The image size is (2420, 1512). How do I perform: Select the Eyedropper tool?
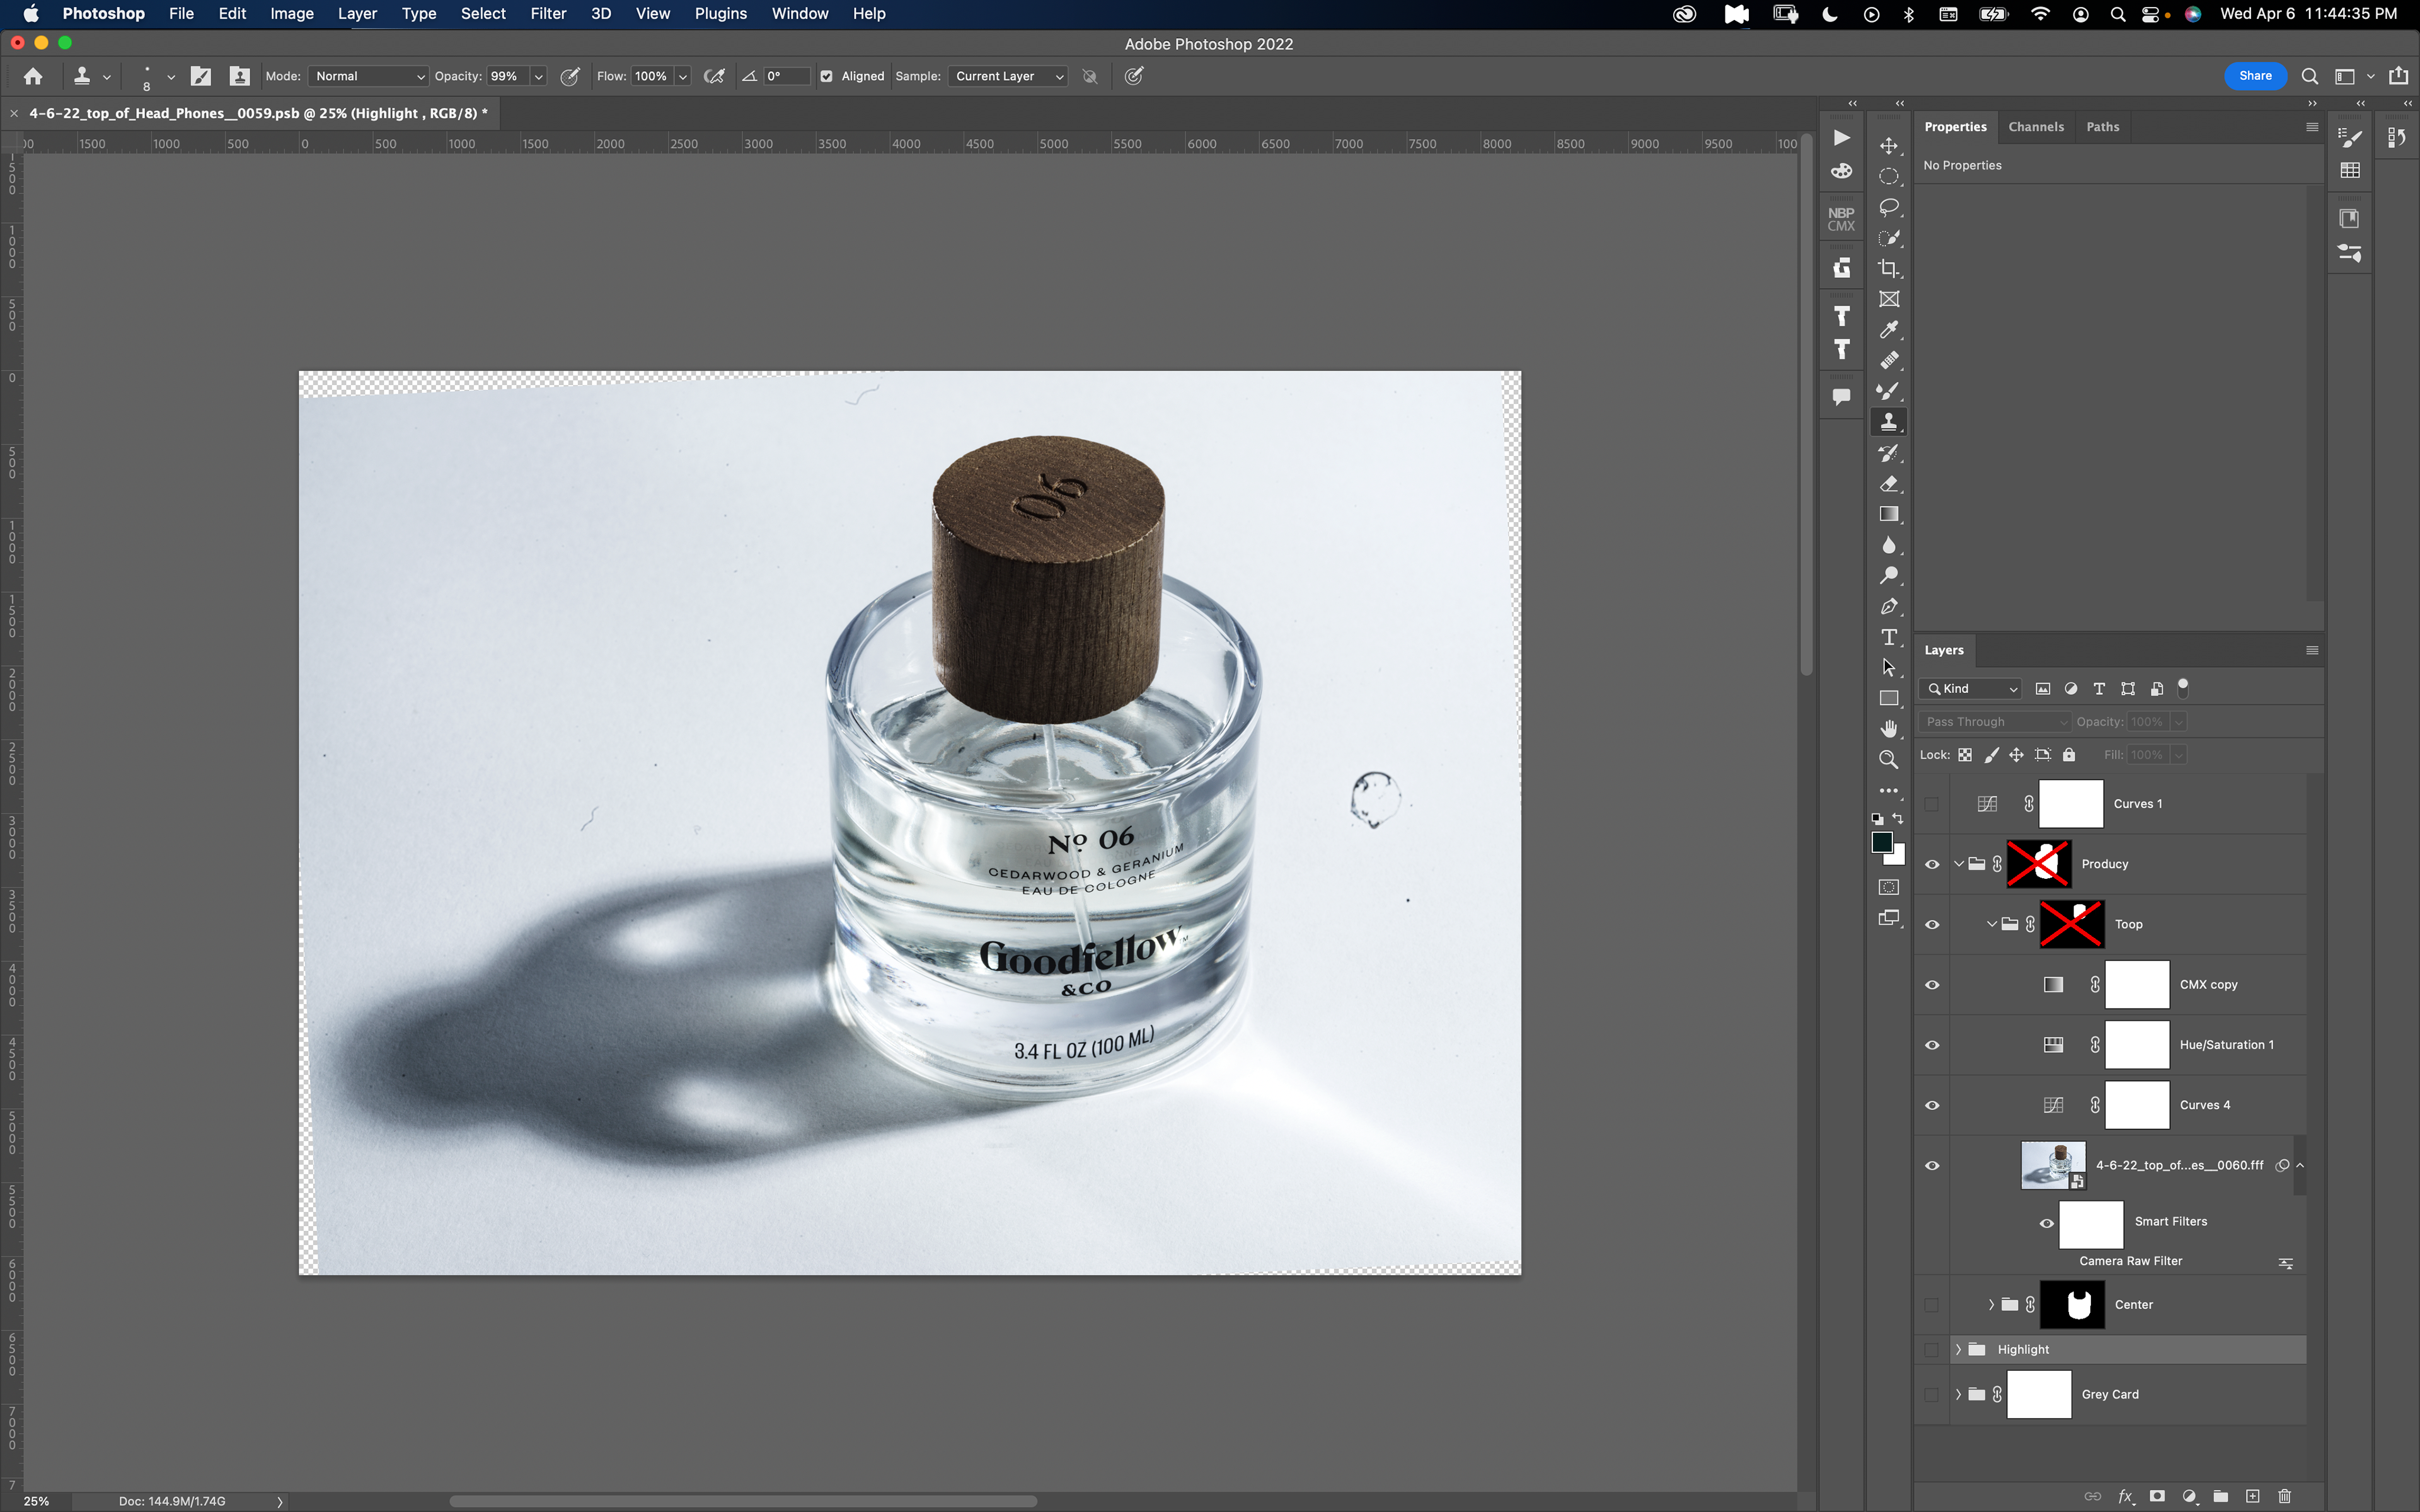tap(1888, 329)
